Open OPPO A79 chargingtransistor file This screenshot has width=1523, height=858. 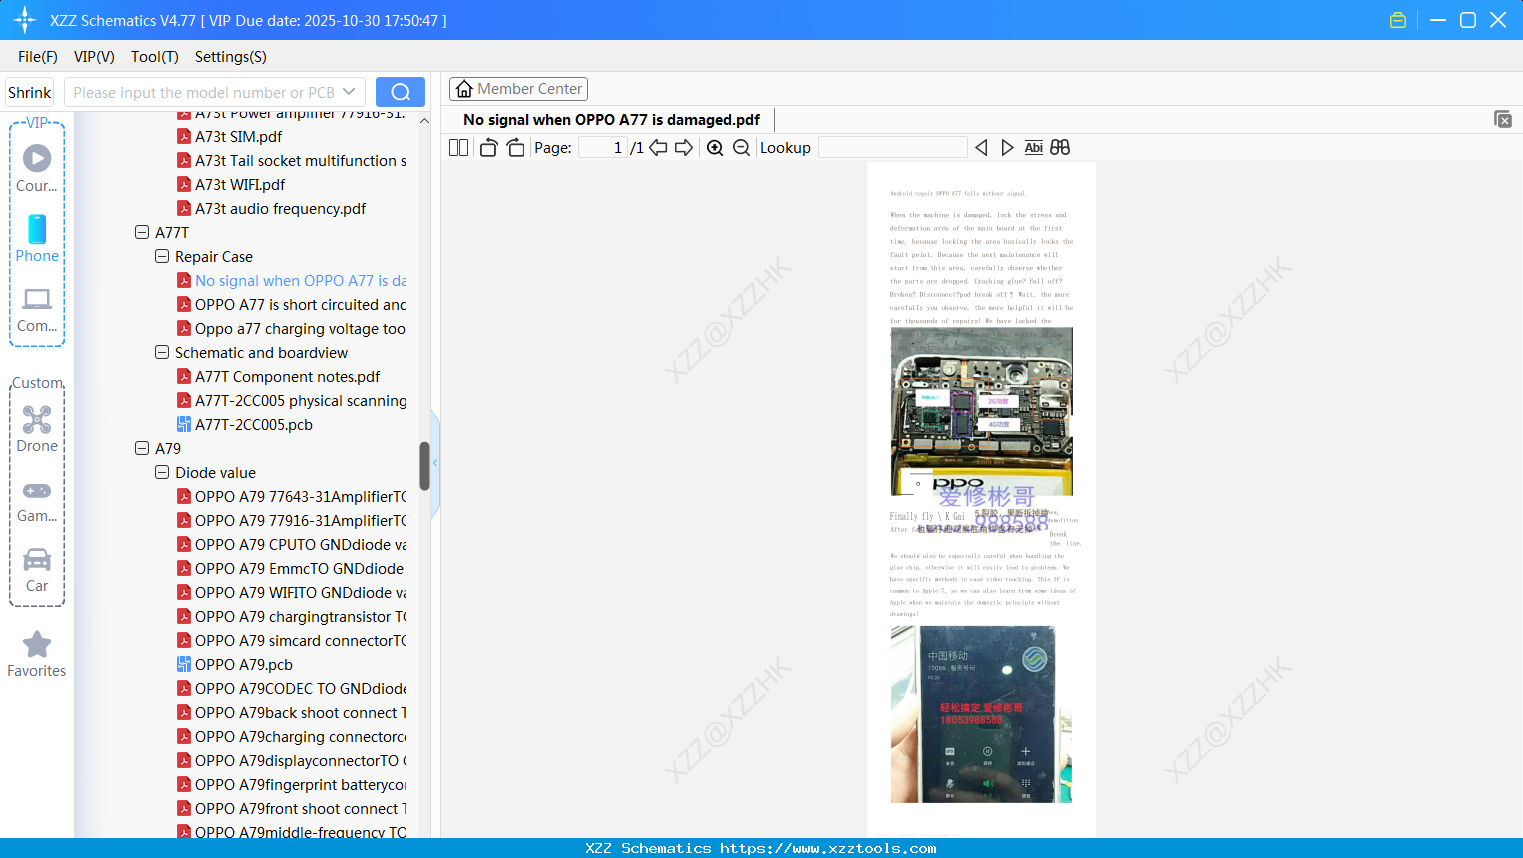[x=301, y=616]
